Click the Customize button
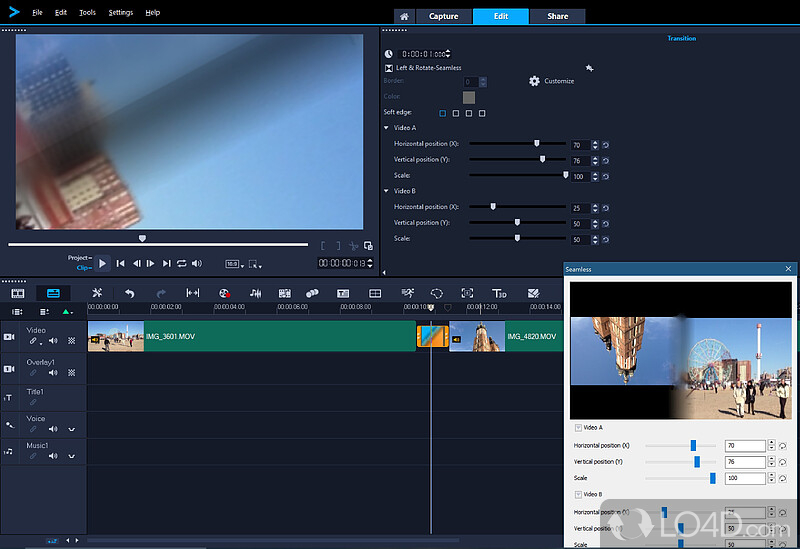 point(552,81)
